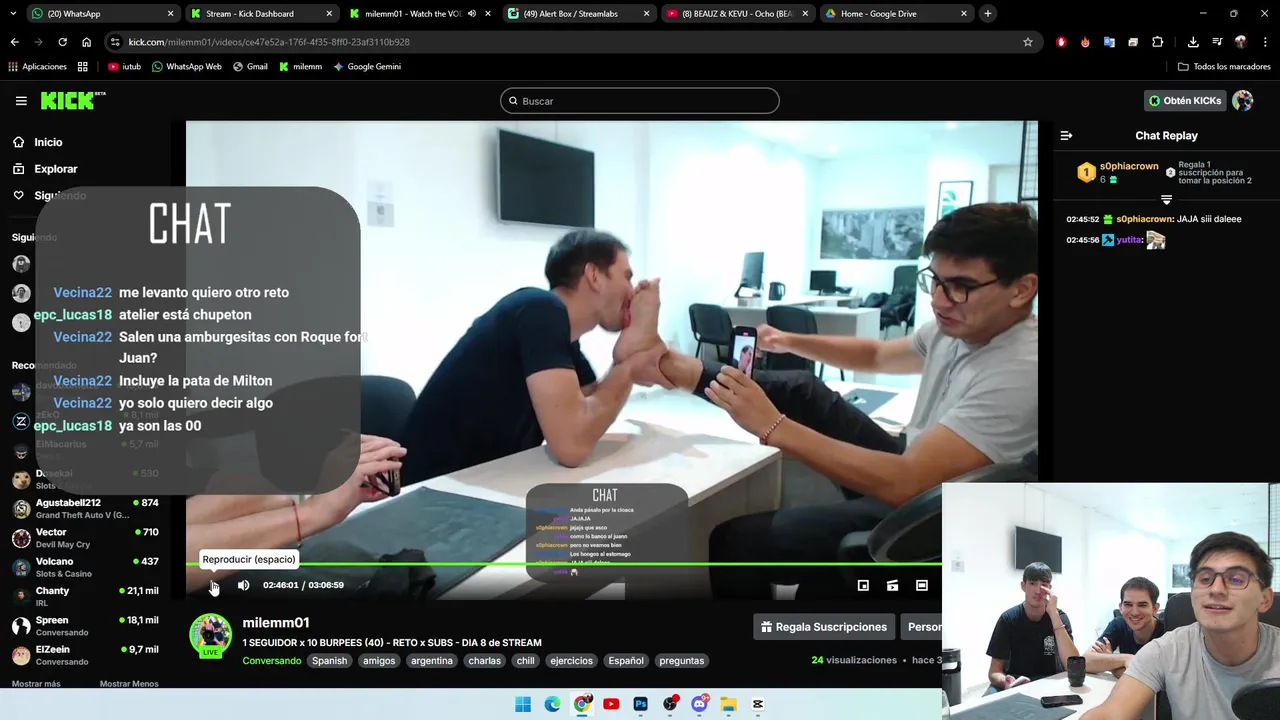Open Volcano channel in sidebar
1280x720 pixels.
point(85,567)
